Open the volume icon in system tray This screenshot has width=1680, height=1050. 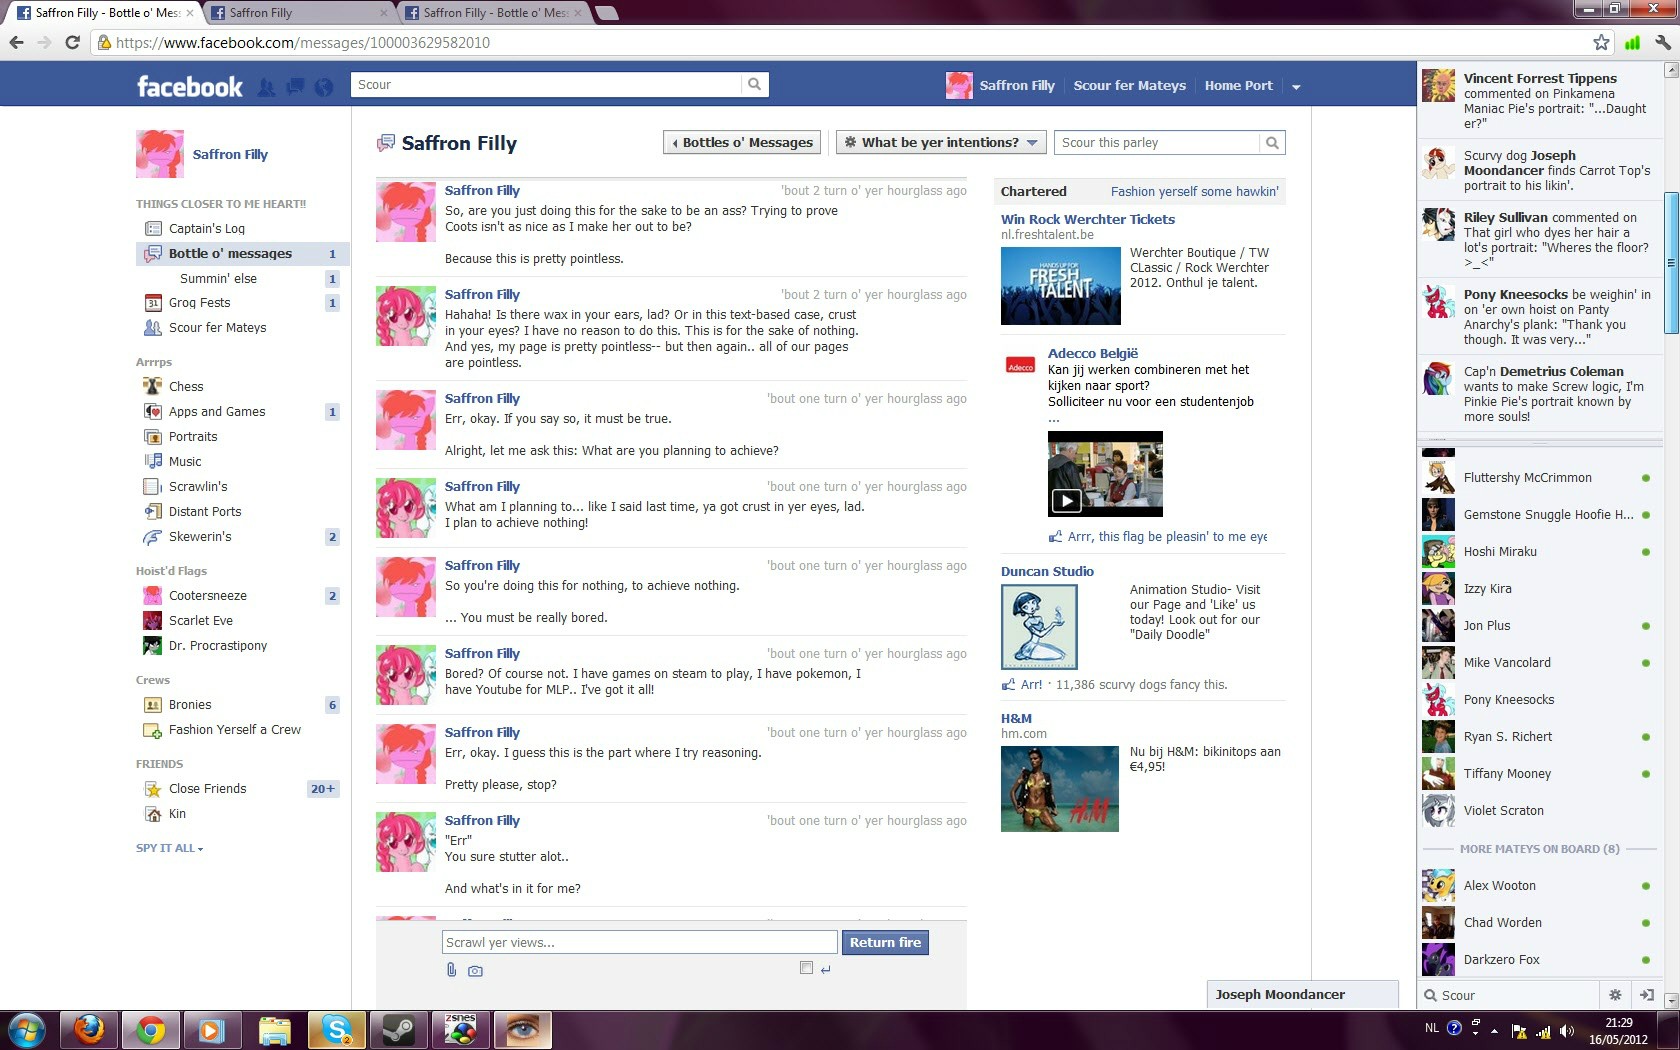click(x=1566, y=1031)
